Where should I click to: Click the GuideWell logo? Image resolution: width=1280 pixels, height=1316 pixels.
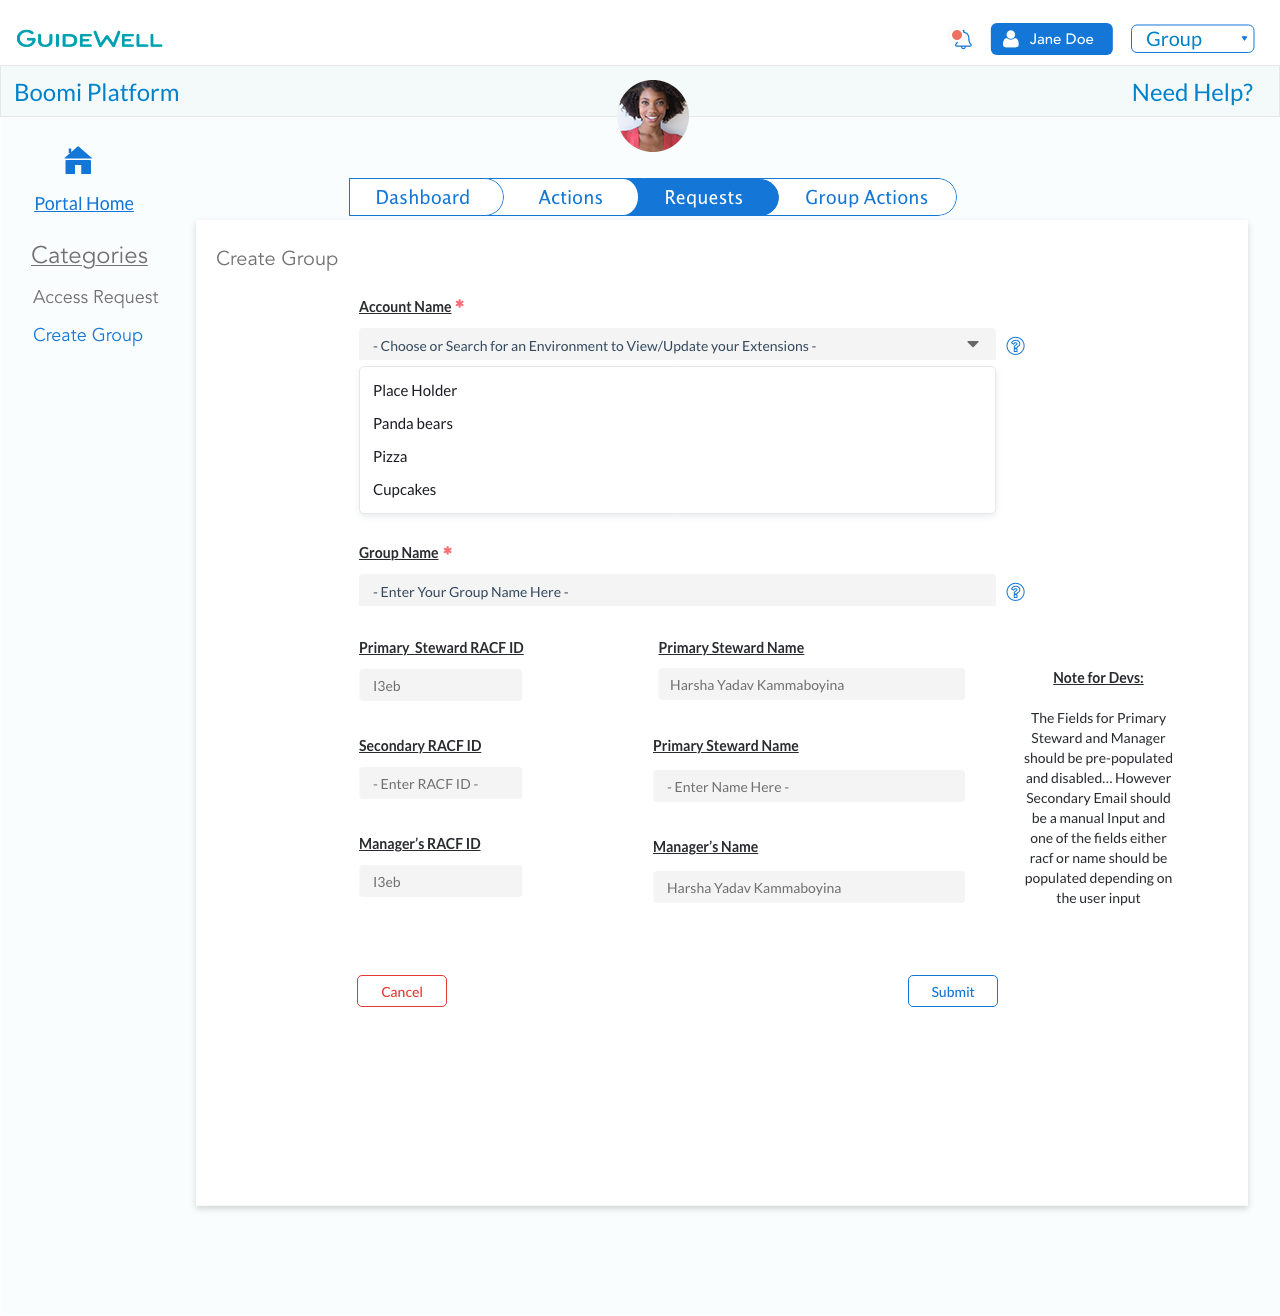[90, 39]
